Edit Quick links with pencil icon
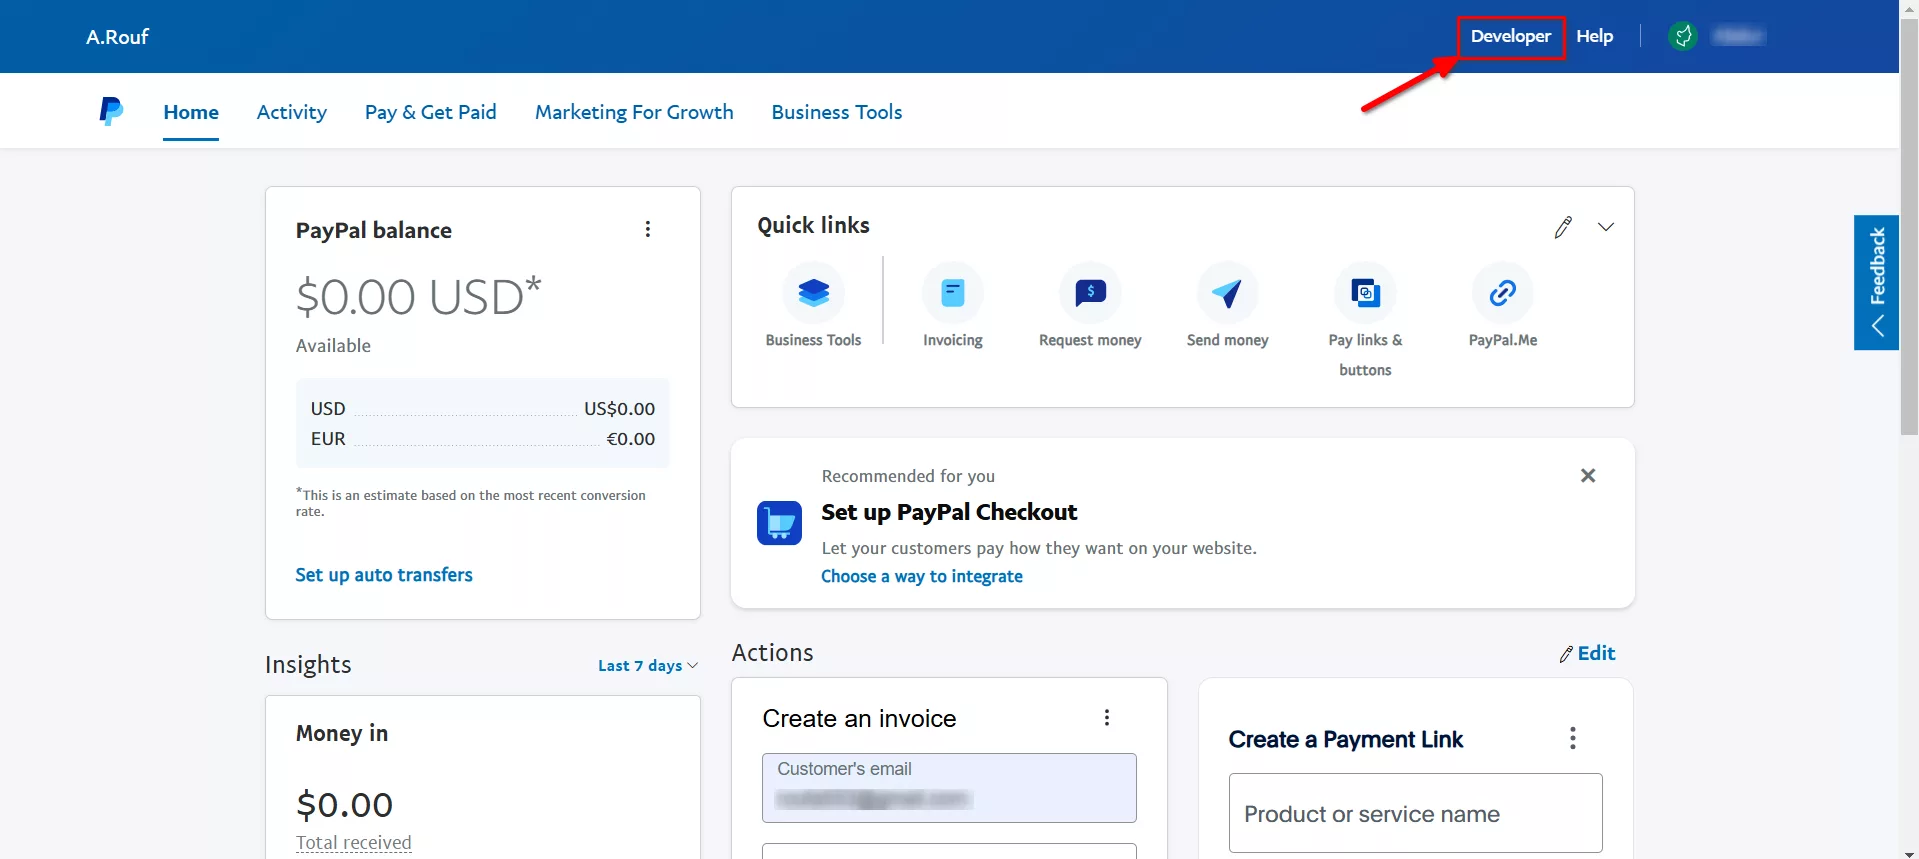 (1563, 227)
